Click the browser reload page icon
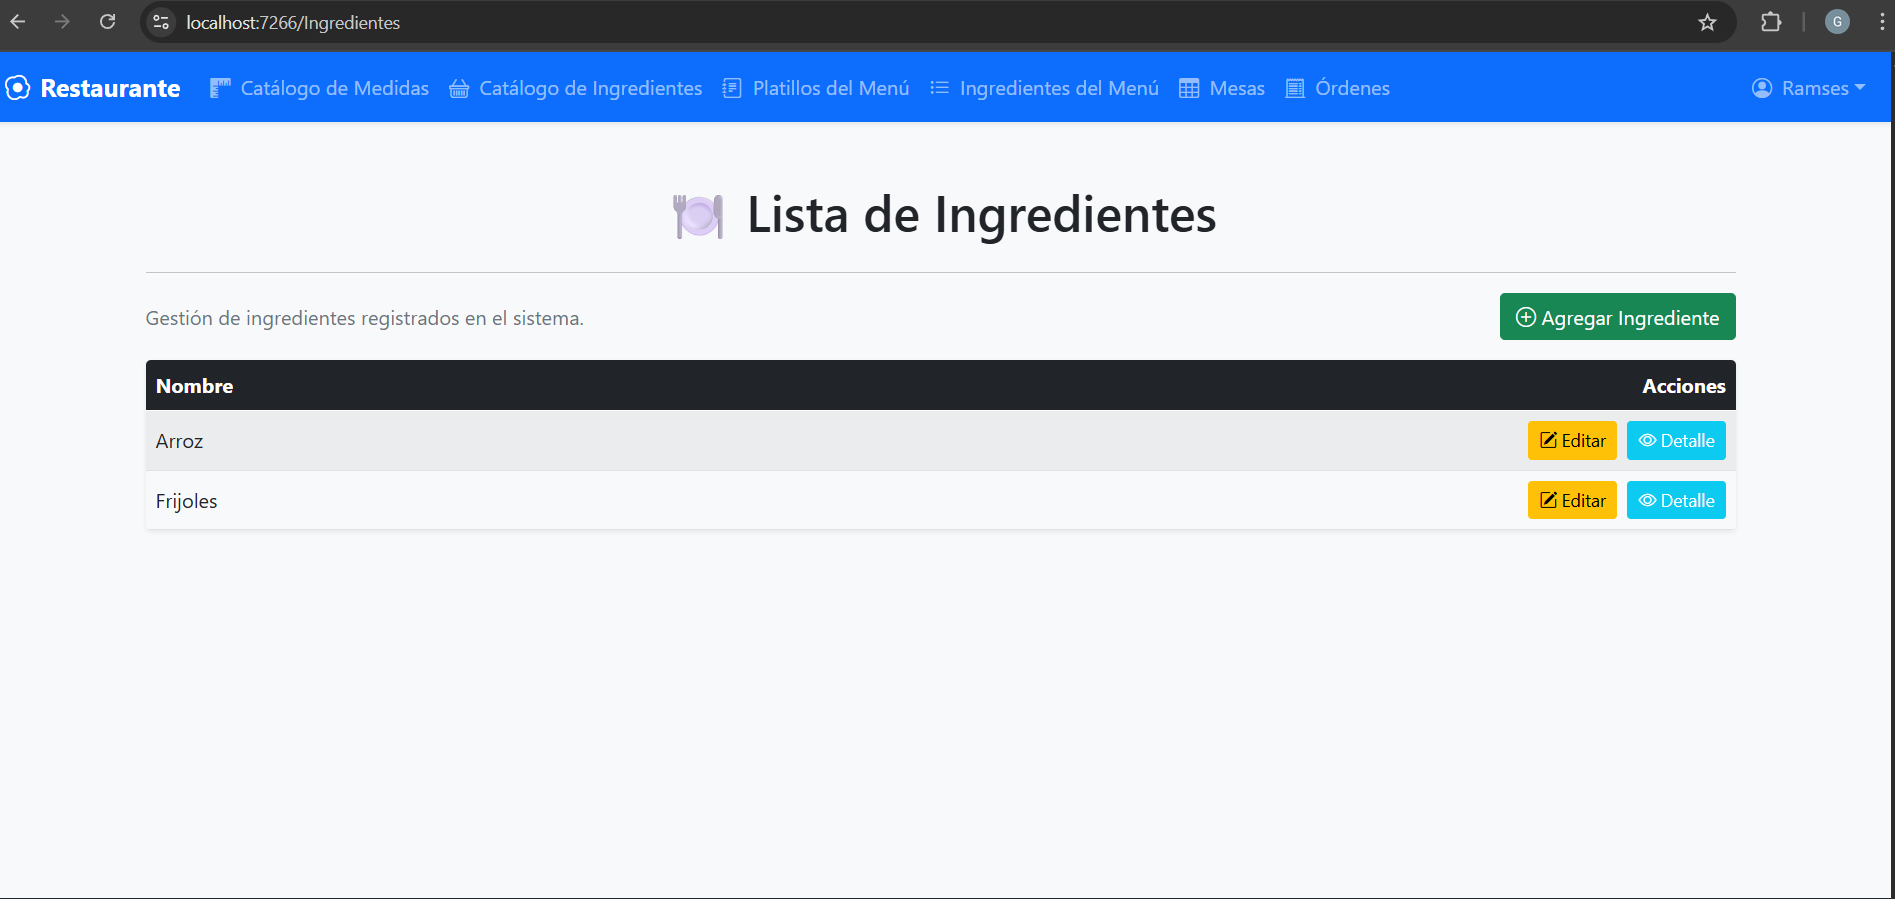 coord(108,22)
